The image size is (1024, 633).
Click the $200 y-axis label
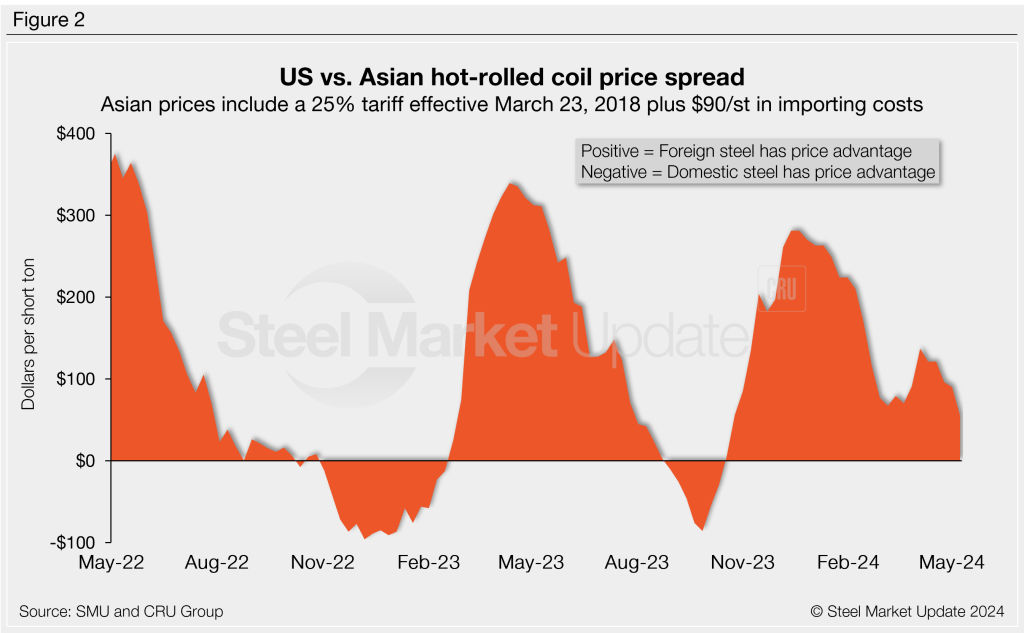coord(76,297)
